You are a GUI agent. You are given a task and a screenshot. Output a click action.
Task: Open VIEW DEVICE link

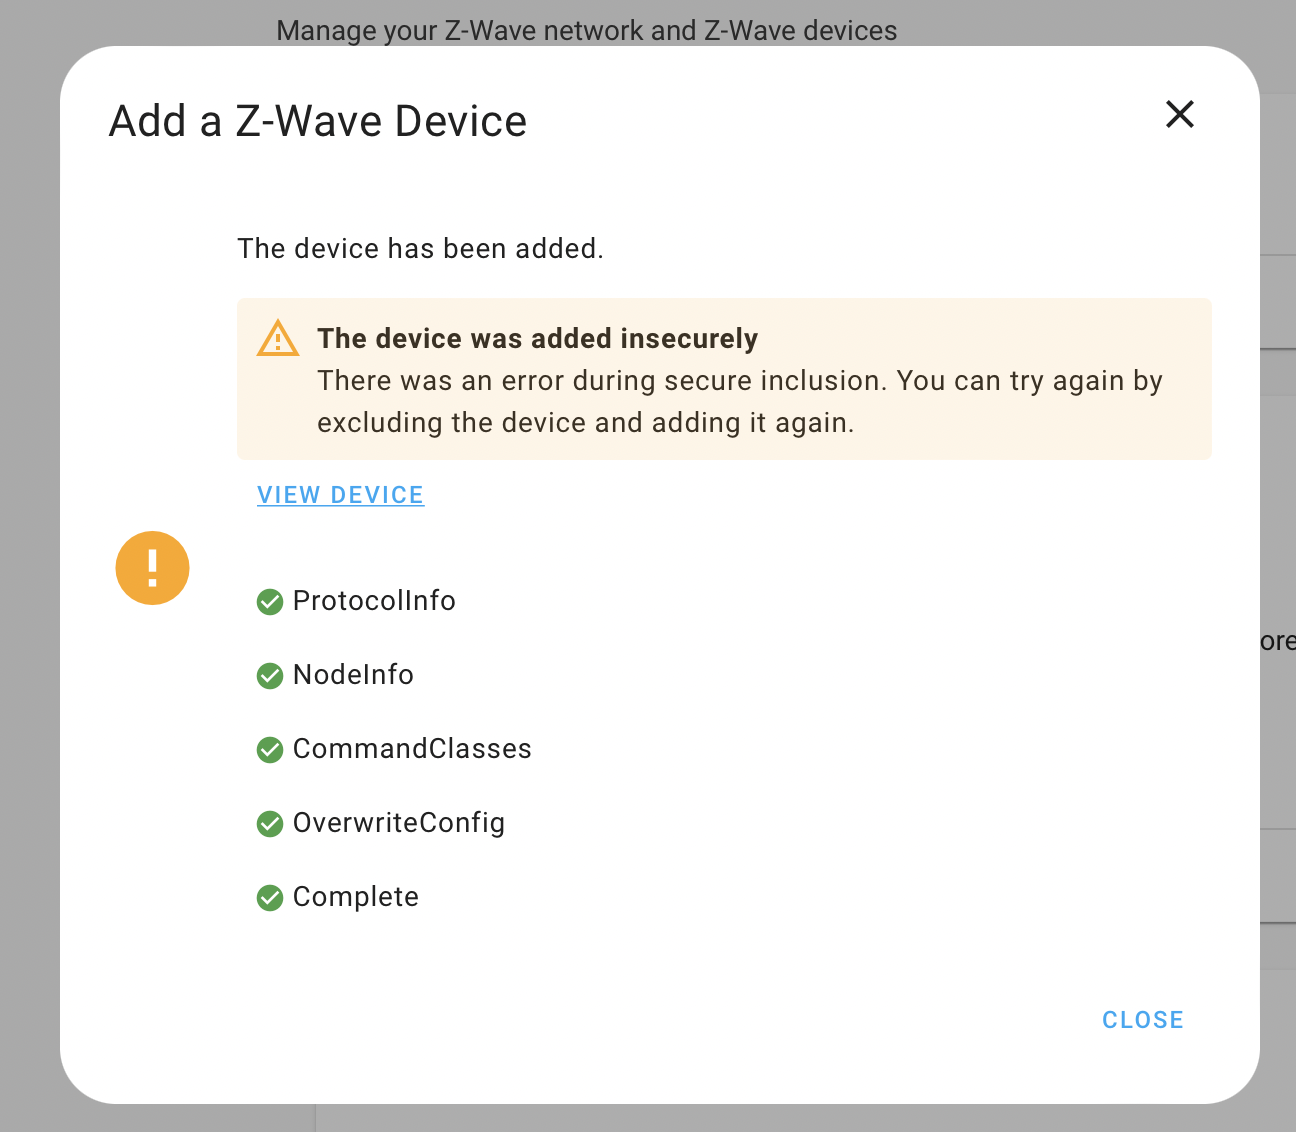(340, 494)
